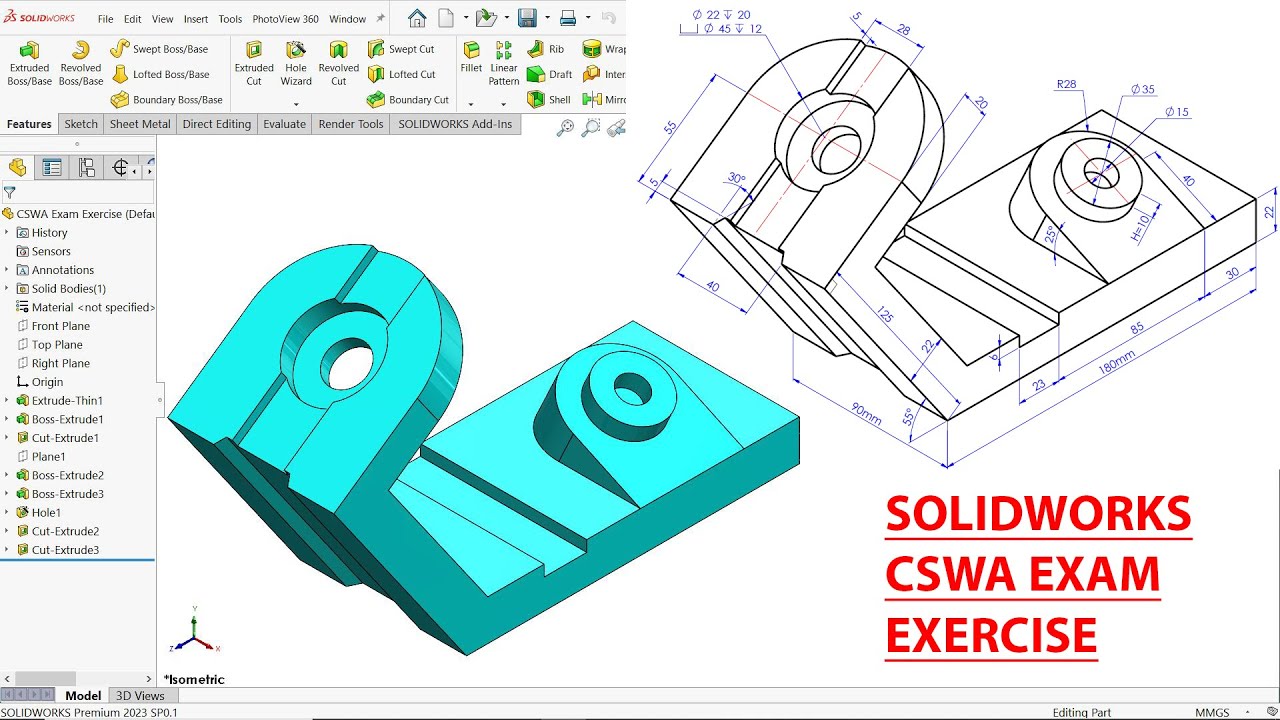Expand the History node in the tree
This screenshot has width=1280, height=720.
tap(7, 233)
